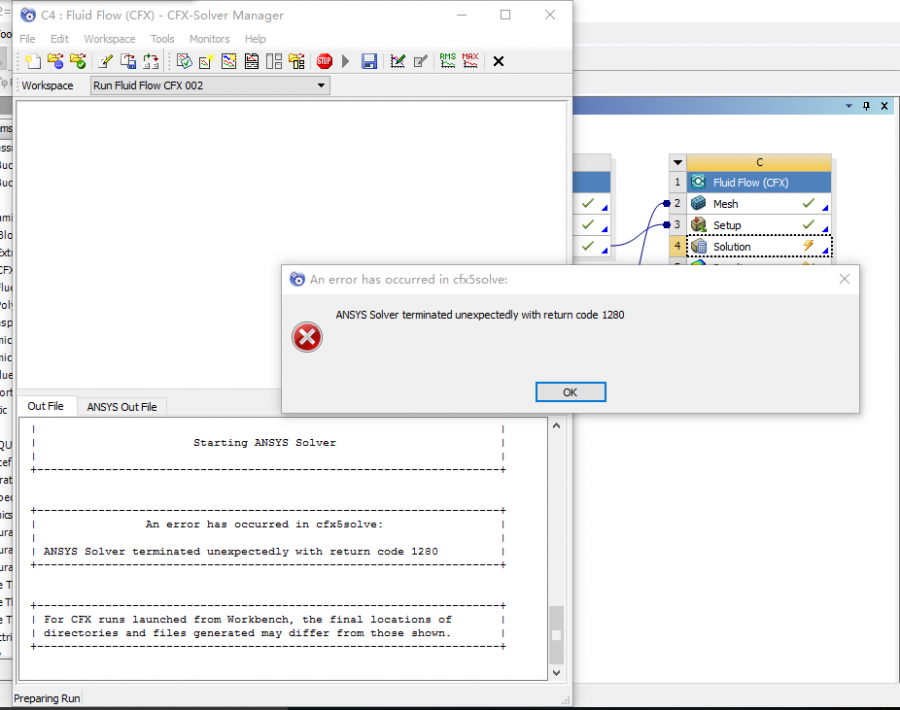
Task: Click the dialog message text with return code 1280
Action: pos(480,315)
